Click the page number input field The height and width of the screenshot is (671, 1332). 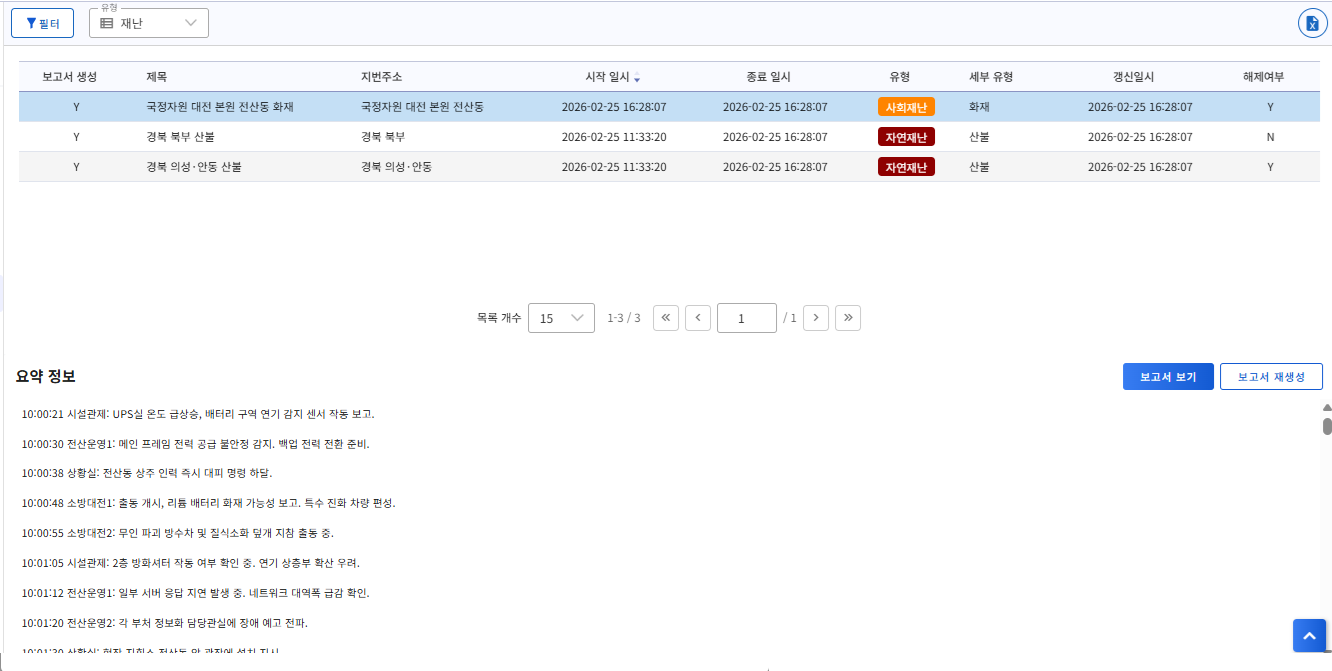(747, 318)
